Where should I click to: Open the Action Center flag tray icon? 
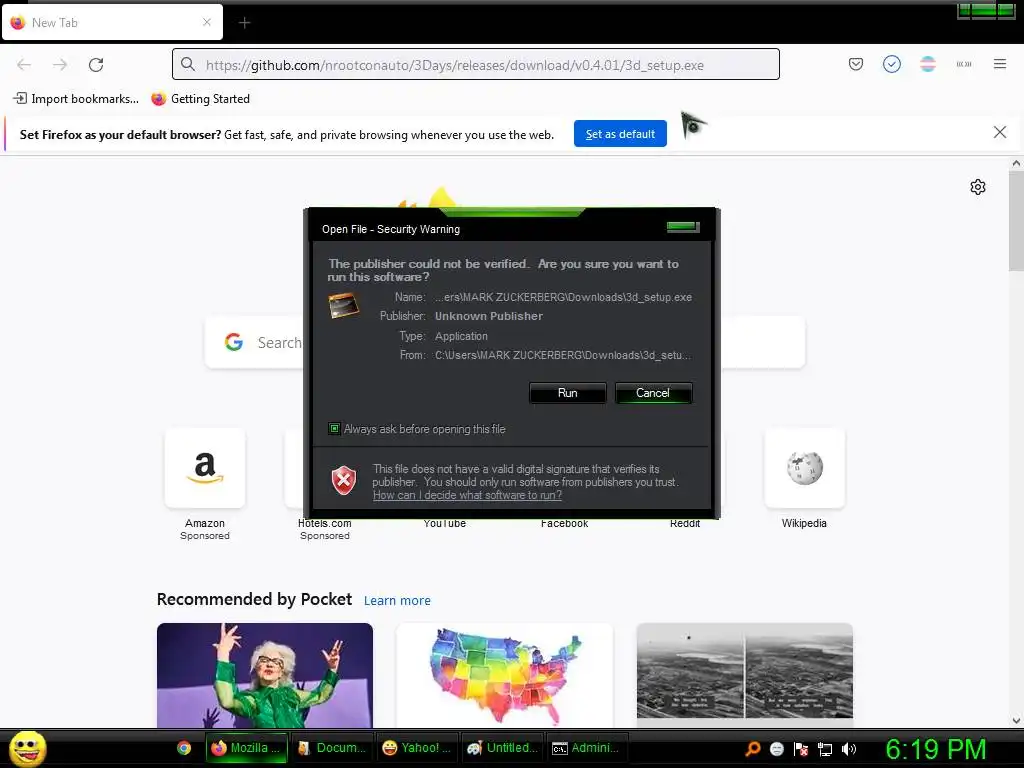click(801, 749)
